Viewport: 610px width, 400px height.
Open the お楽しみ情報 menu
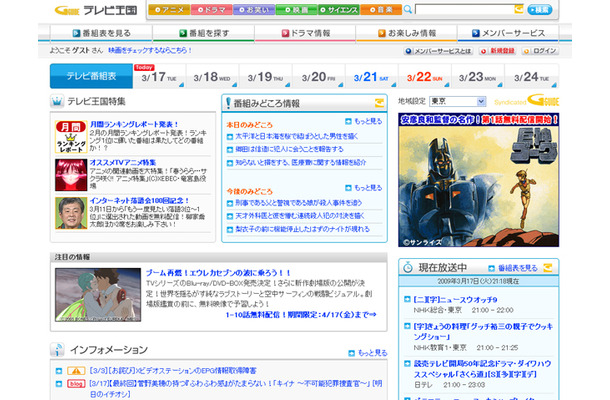pos(407,33)
